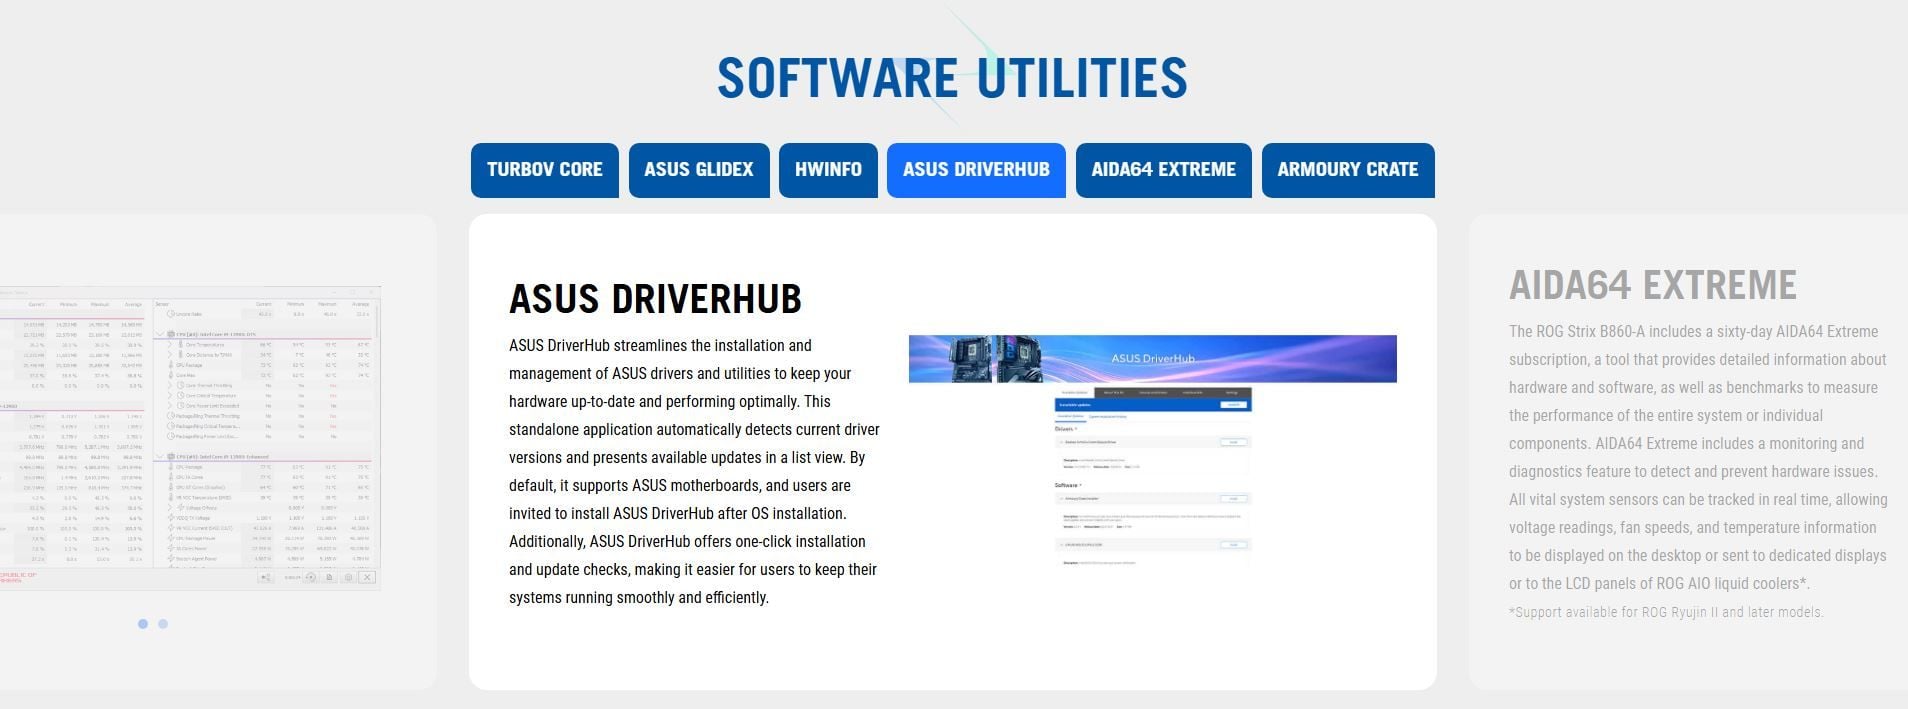
Task: Click the ASUS DriverHub banner title
Action: point(1152,359)
